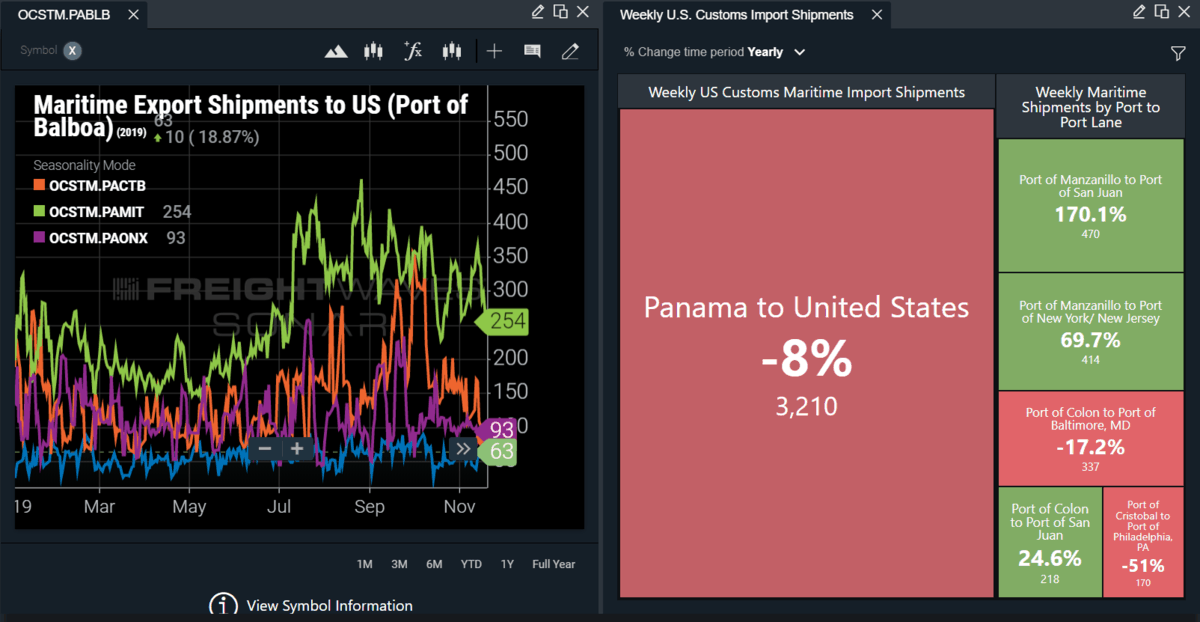Click purple OCSTM.PAONX legend swatch
The height and width of the screenshot is (622, 1200).
pyautogui.click(x=39, y=237)
